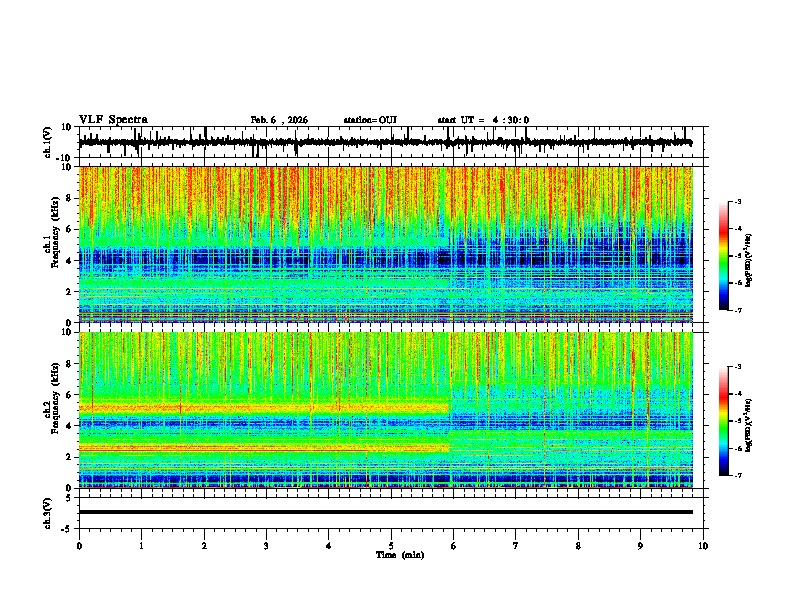Click the last time tick label "10"

tap(703, 546)
